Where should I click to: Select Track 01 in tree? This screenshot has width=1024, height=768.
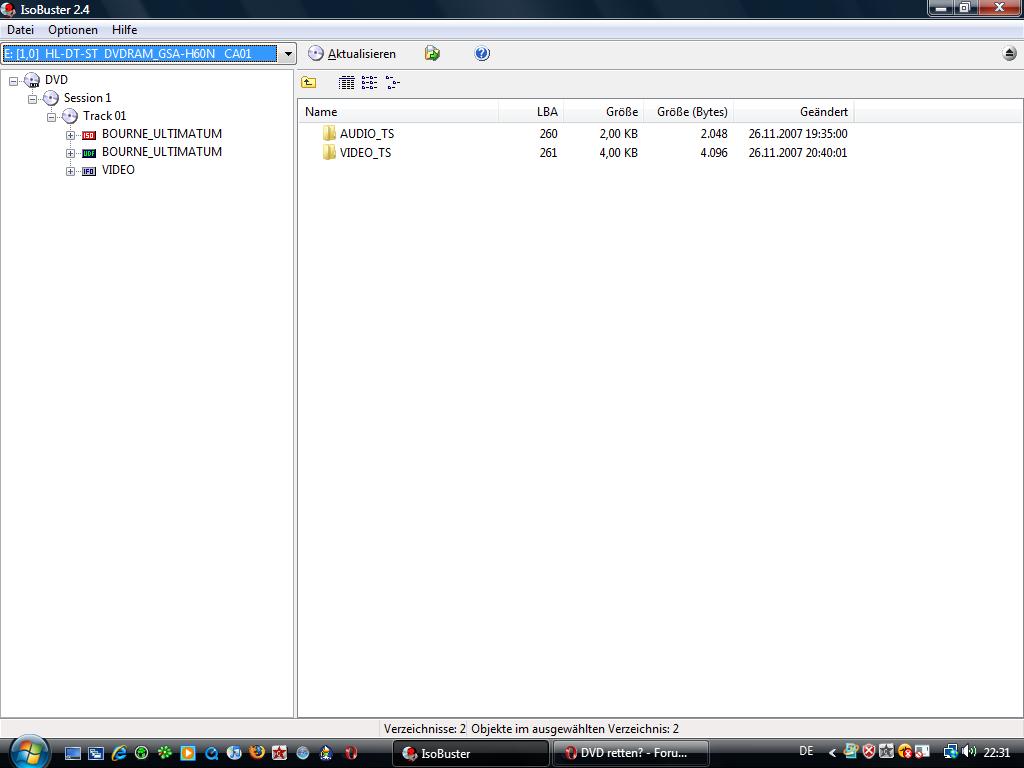(104, 116)
